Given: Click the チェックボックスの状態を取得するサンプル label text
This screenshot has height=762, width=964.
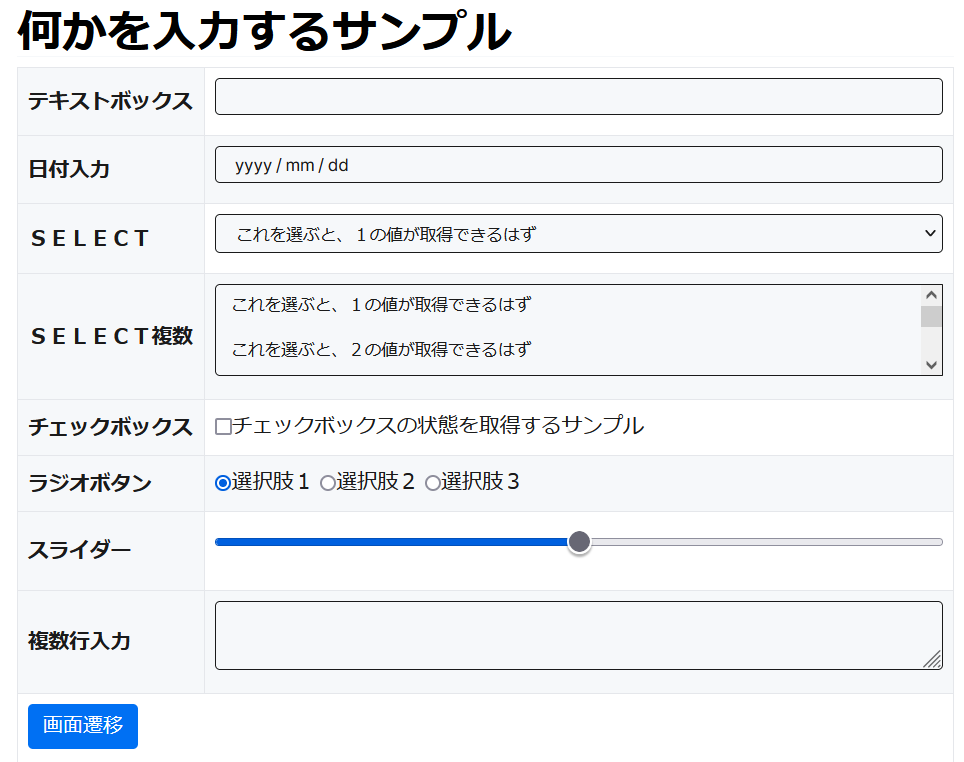Looking at the screenshot, I should 438,425.
